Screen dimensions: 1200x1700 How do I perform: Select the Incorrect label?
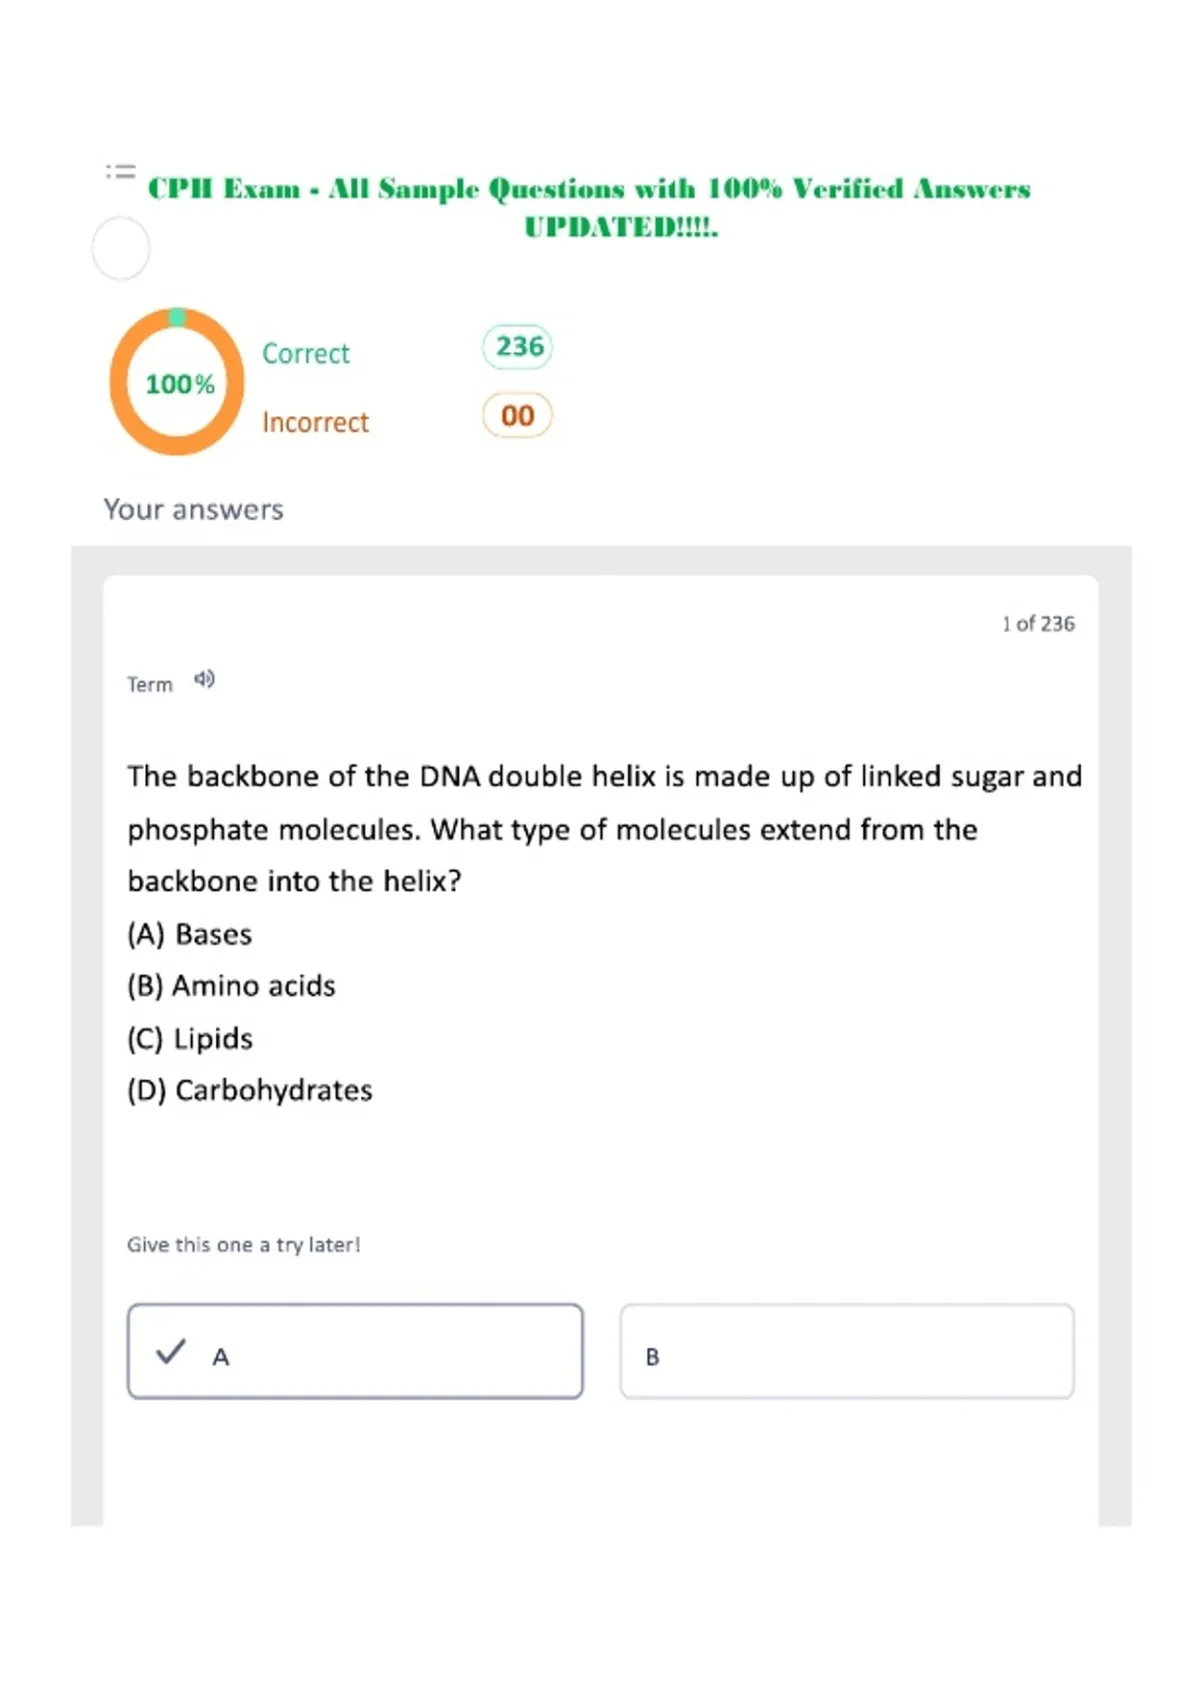coord(315,422)
